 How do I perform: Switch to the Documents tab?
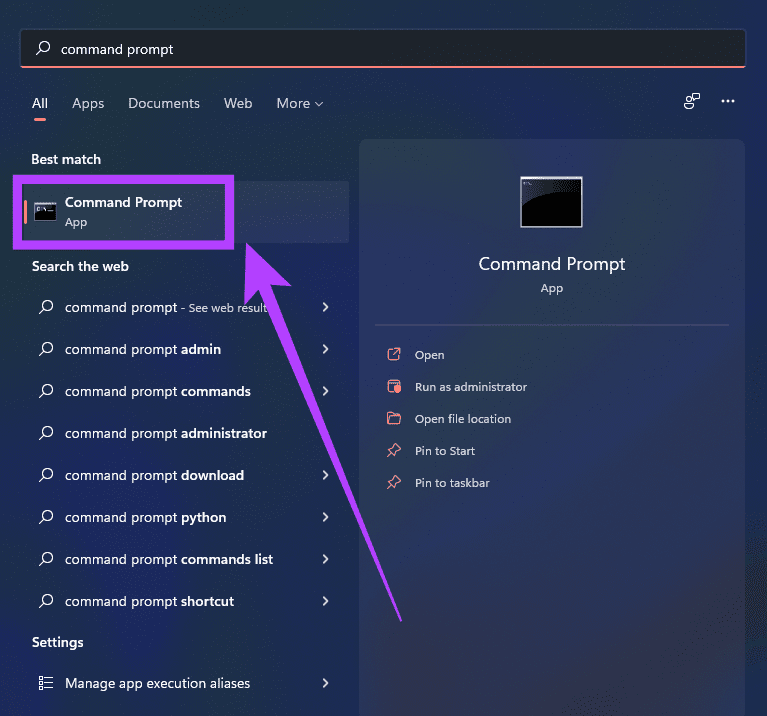coord(164,103)
